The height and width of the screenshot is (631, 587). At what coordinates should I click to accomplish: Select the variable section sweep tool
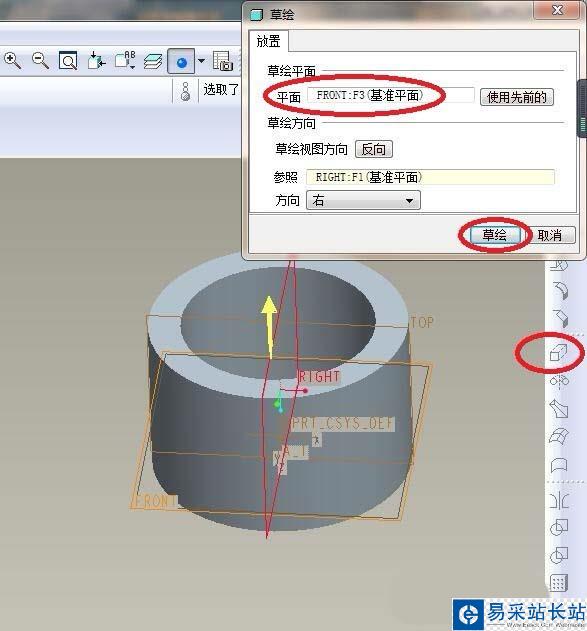[x=559, y=408]
